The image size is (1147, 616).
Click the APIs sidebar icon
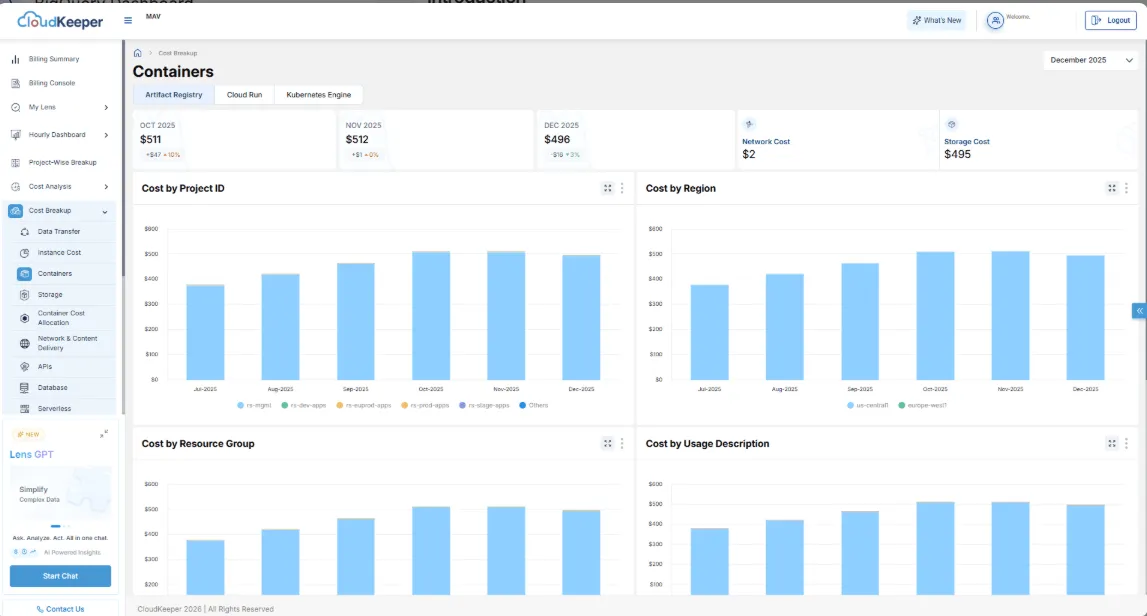click(24, 367)
